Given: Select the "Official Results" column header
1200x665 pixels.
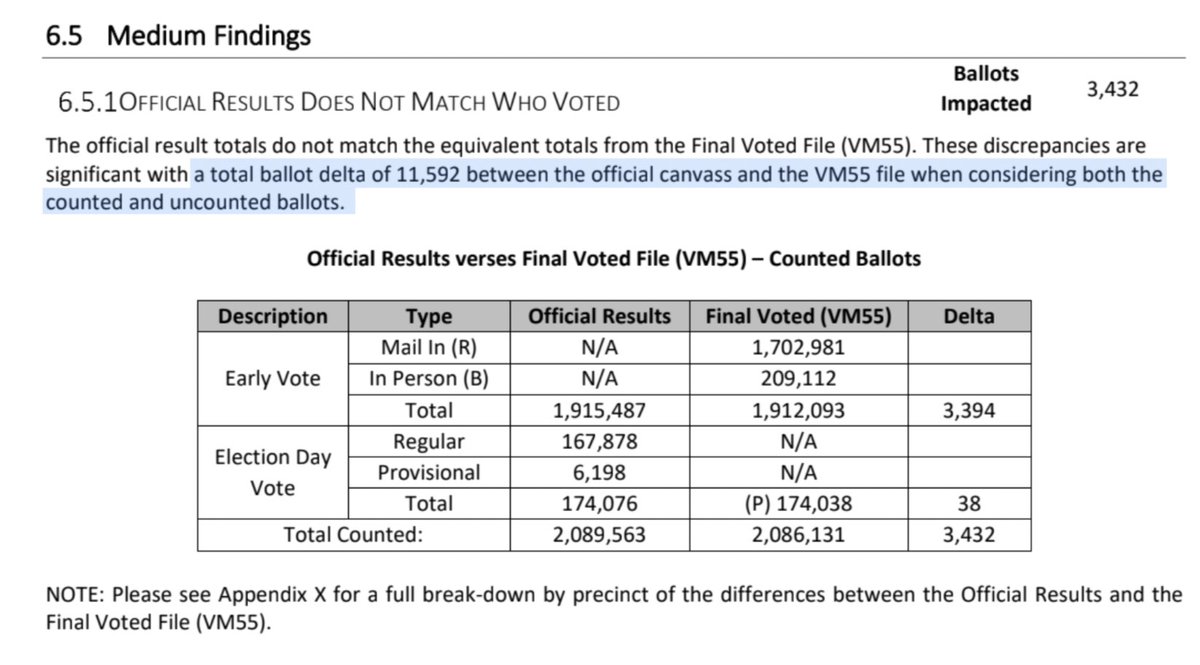Looking at the screenshot, I should [599, 316].
